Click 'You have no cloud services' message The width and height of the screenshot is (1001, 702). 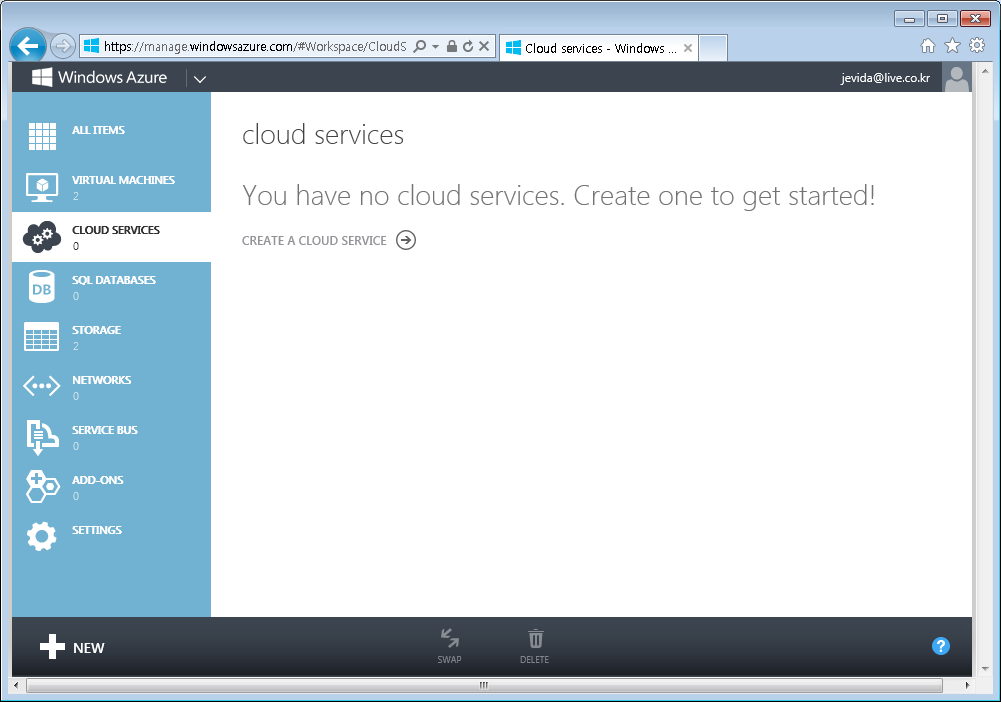(559, 195)
